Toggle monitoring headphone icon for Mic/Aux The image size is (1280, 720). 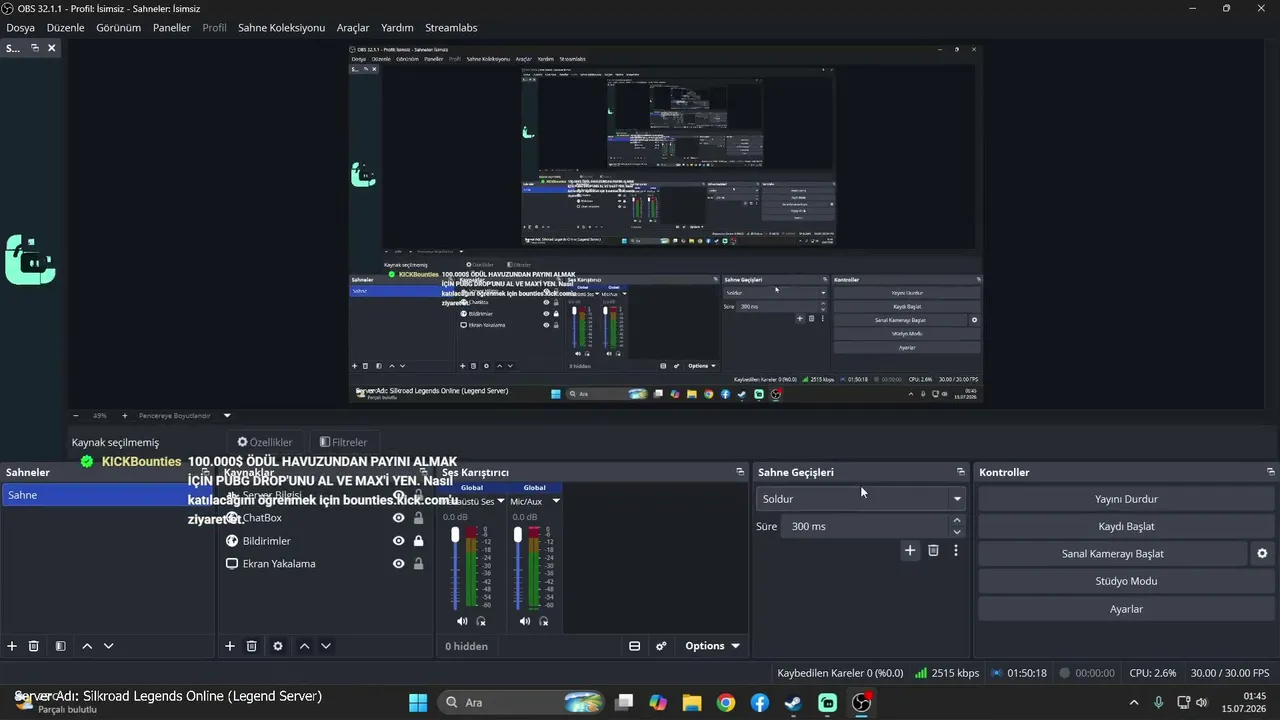point(544,621)
